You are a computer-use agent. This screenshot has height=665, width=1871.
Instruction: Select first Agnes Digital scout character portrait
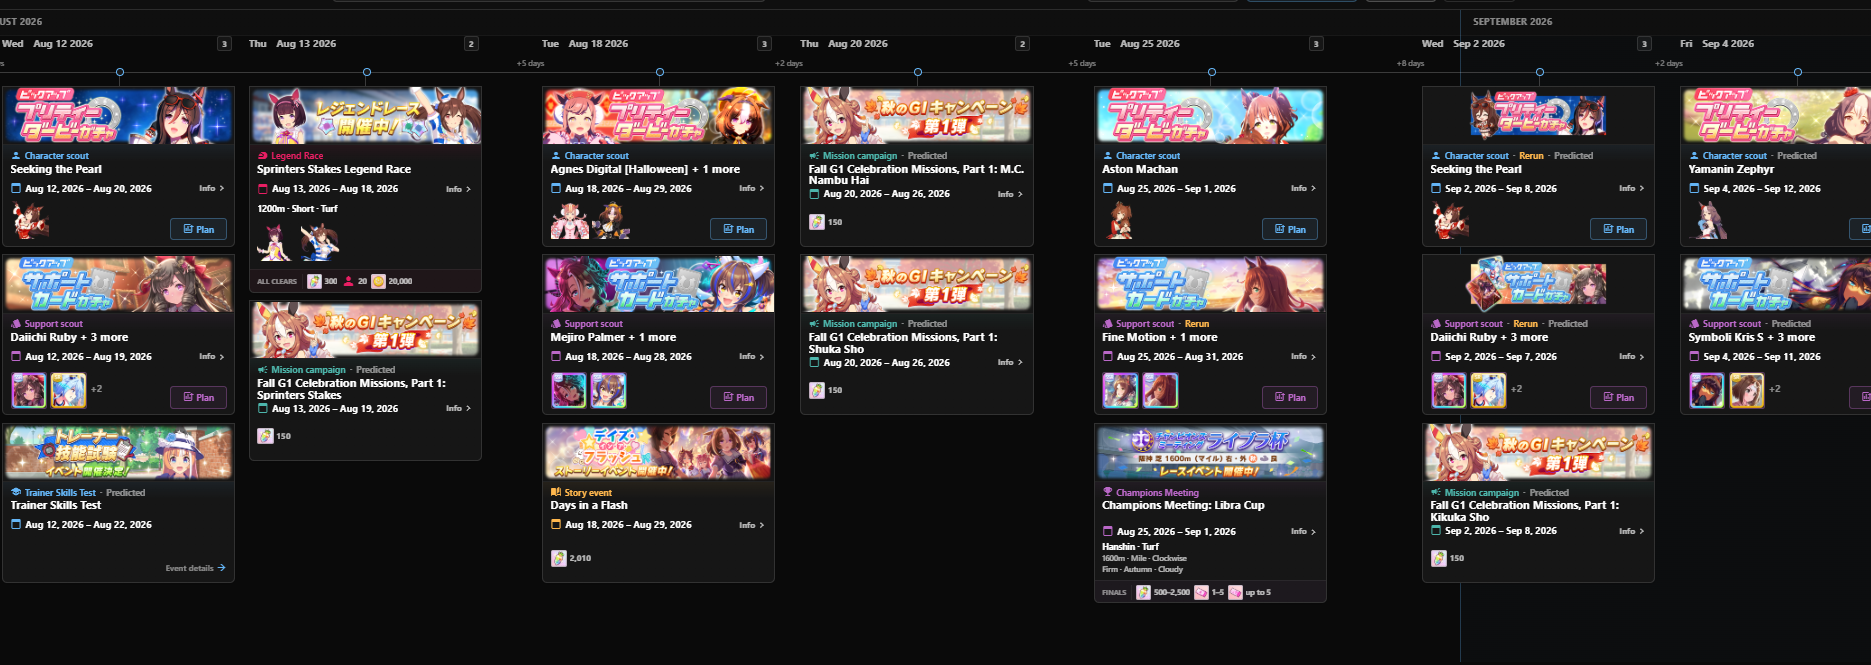click(x=570, y=221)
